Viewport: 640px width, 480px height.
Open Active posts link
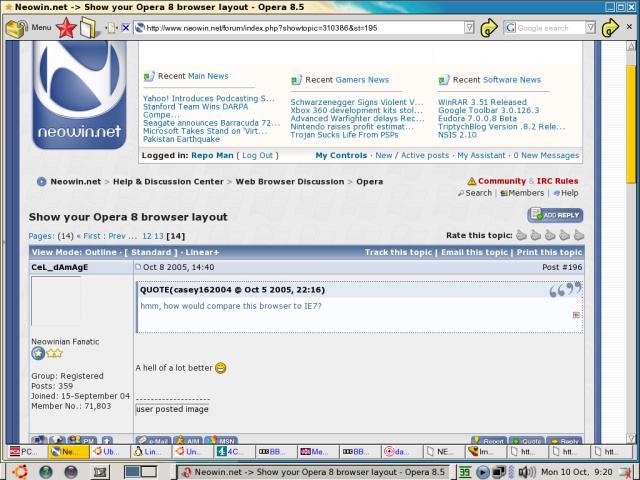pos(425,156)
